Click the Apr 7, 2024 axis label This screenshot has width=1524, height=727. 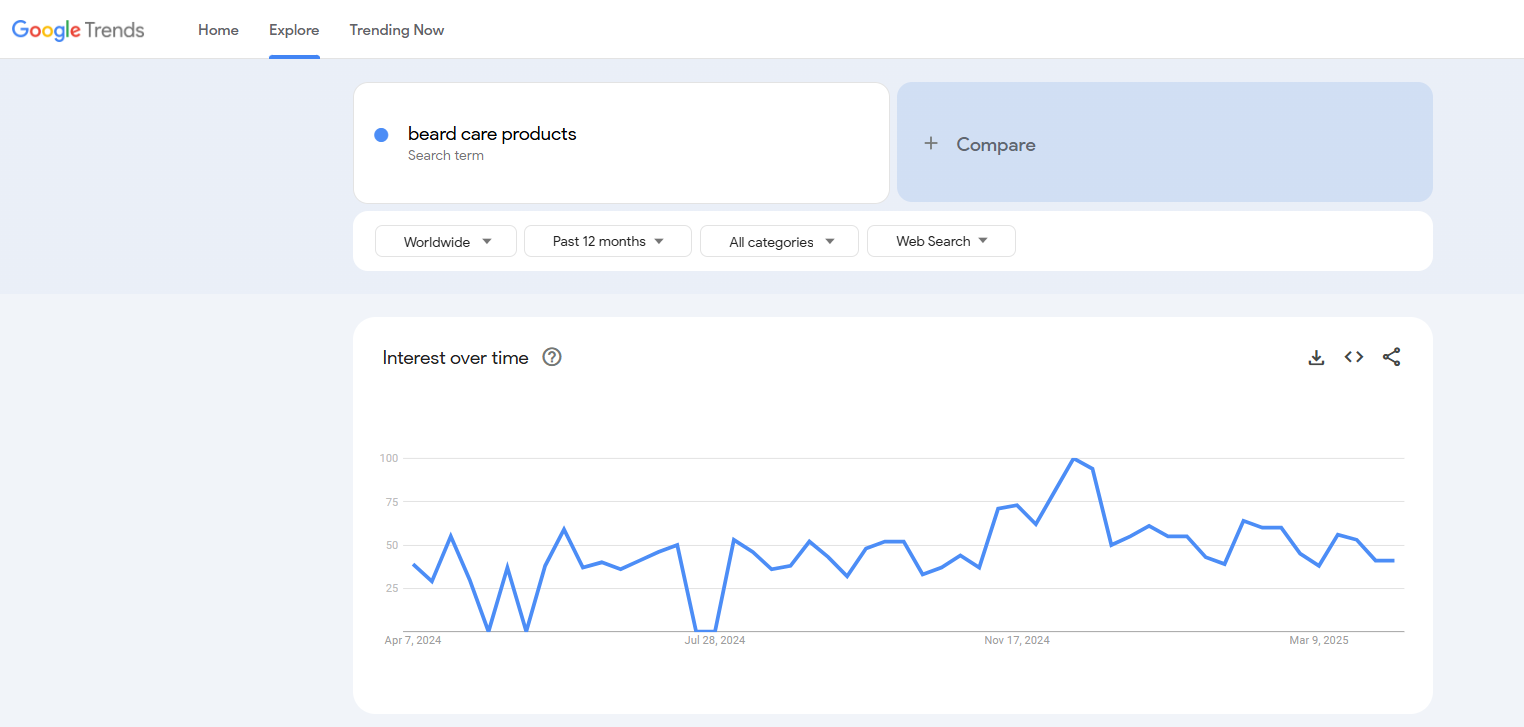(413, 640)
